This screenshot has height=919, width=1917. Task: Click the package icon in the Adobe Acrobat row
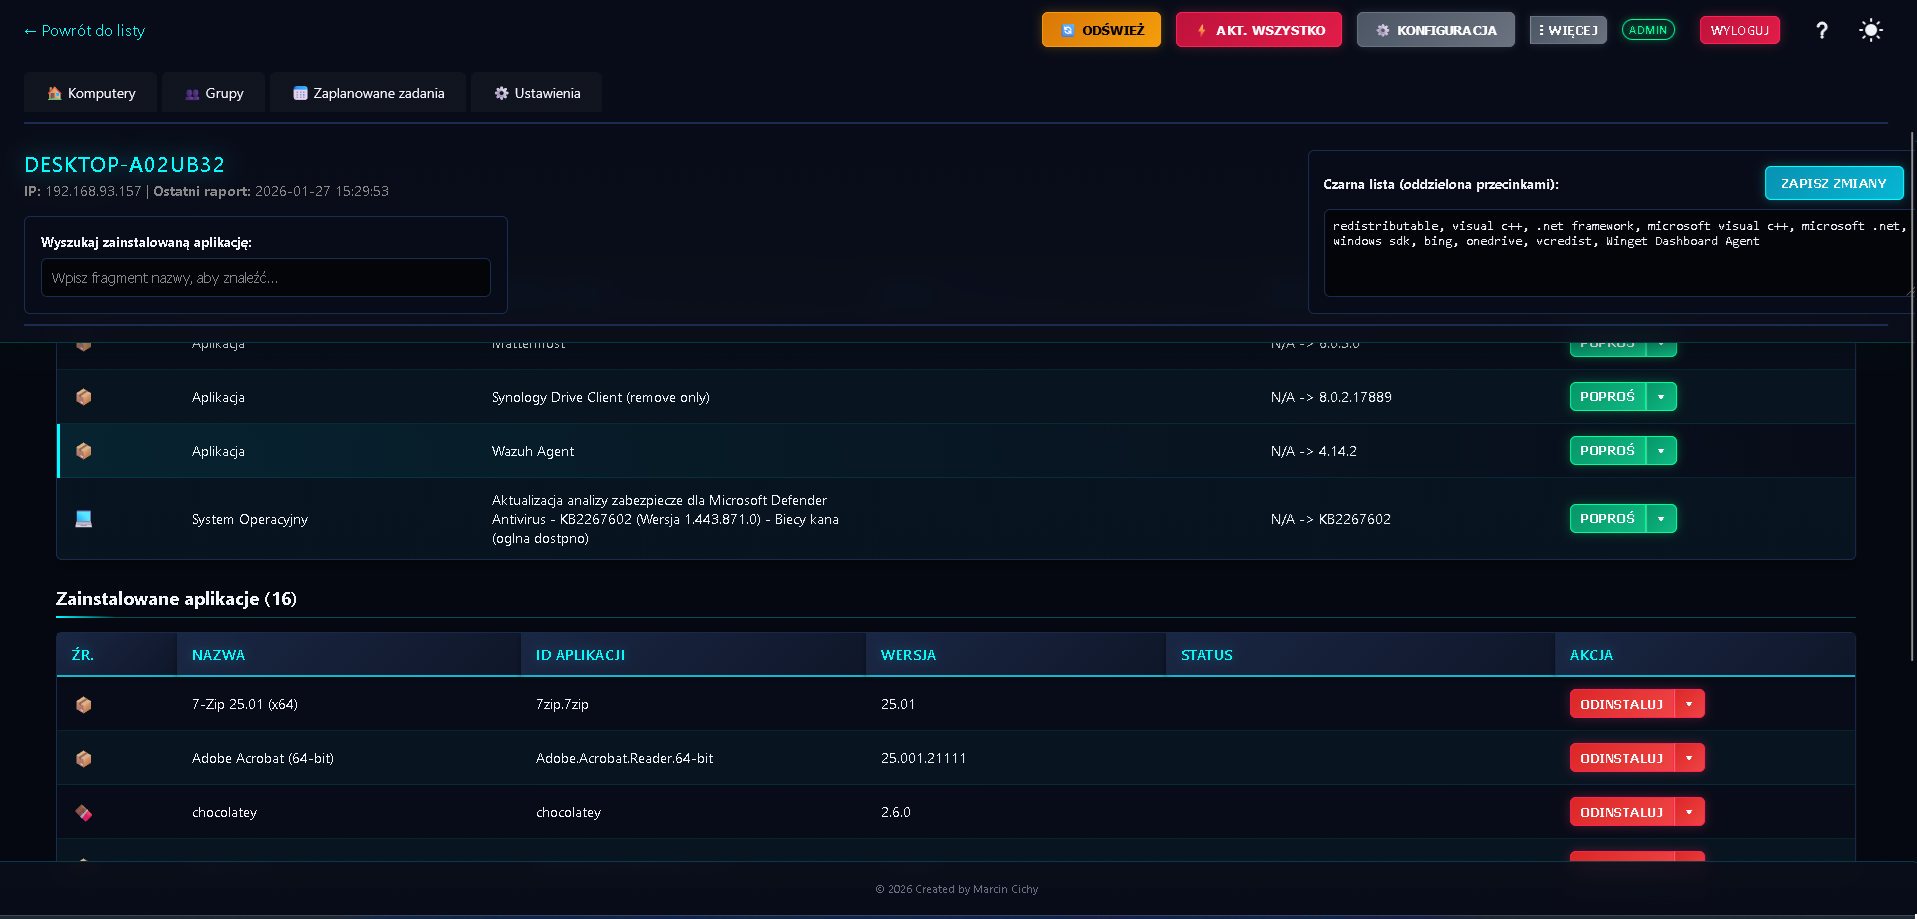[x=84, y=759]
